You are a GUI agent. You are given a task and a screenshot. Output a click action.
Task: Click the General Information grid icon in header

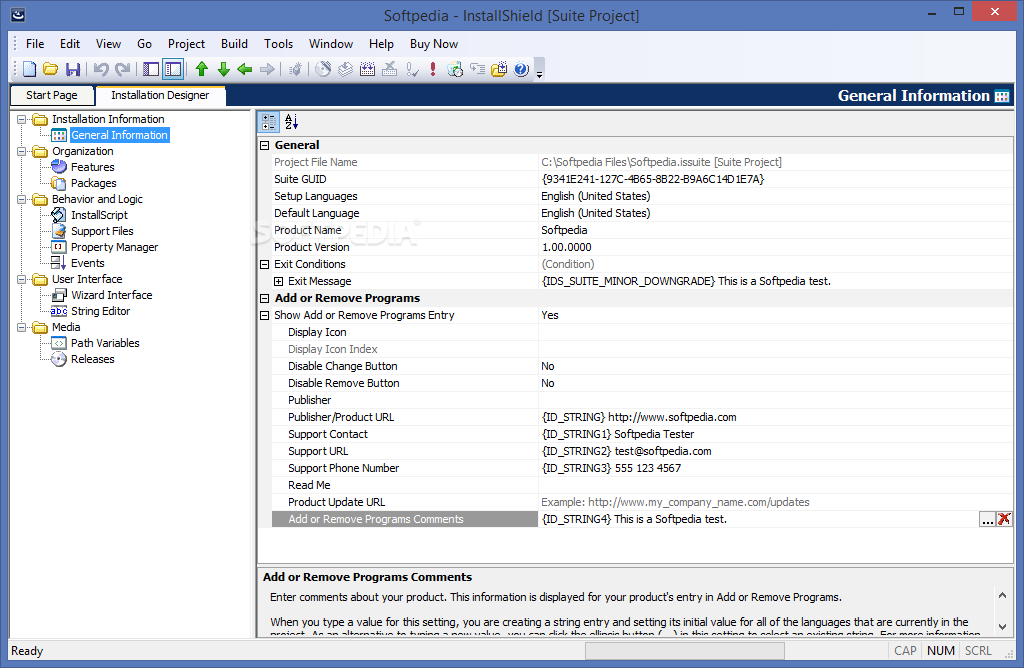tap(1002, 96)
